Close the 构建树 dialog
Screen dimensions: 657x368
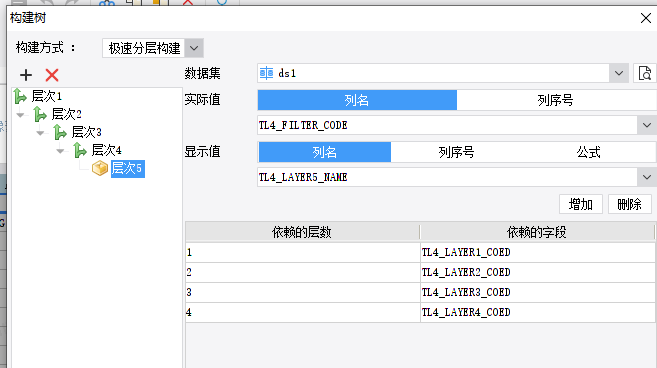click(646, 18)
